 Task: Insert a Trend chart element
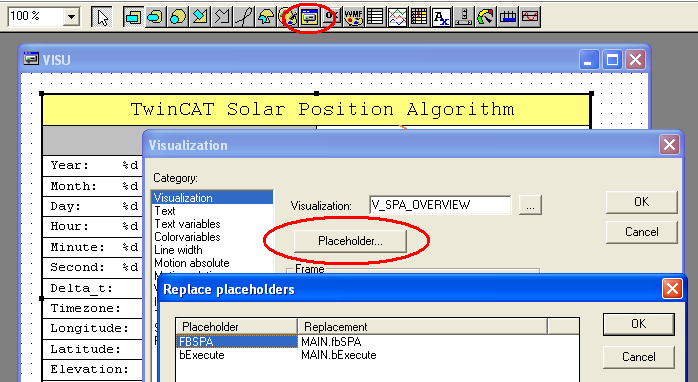tap(398, 17)
